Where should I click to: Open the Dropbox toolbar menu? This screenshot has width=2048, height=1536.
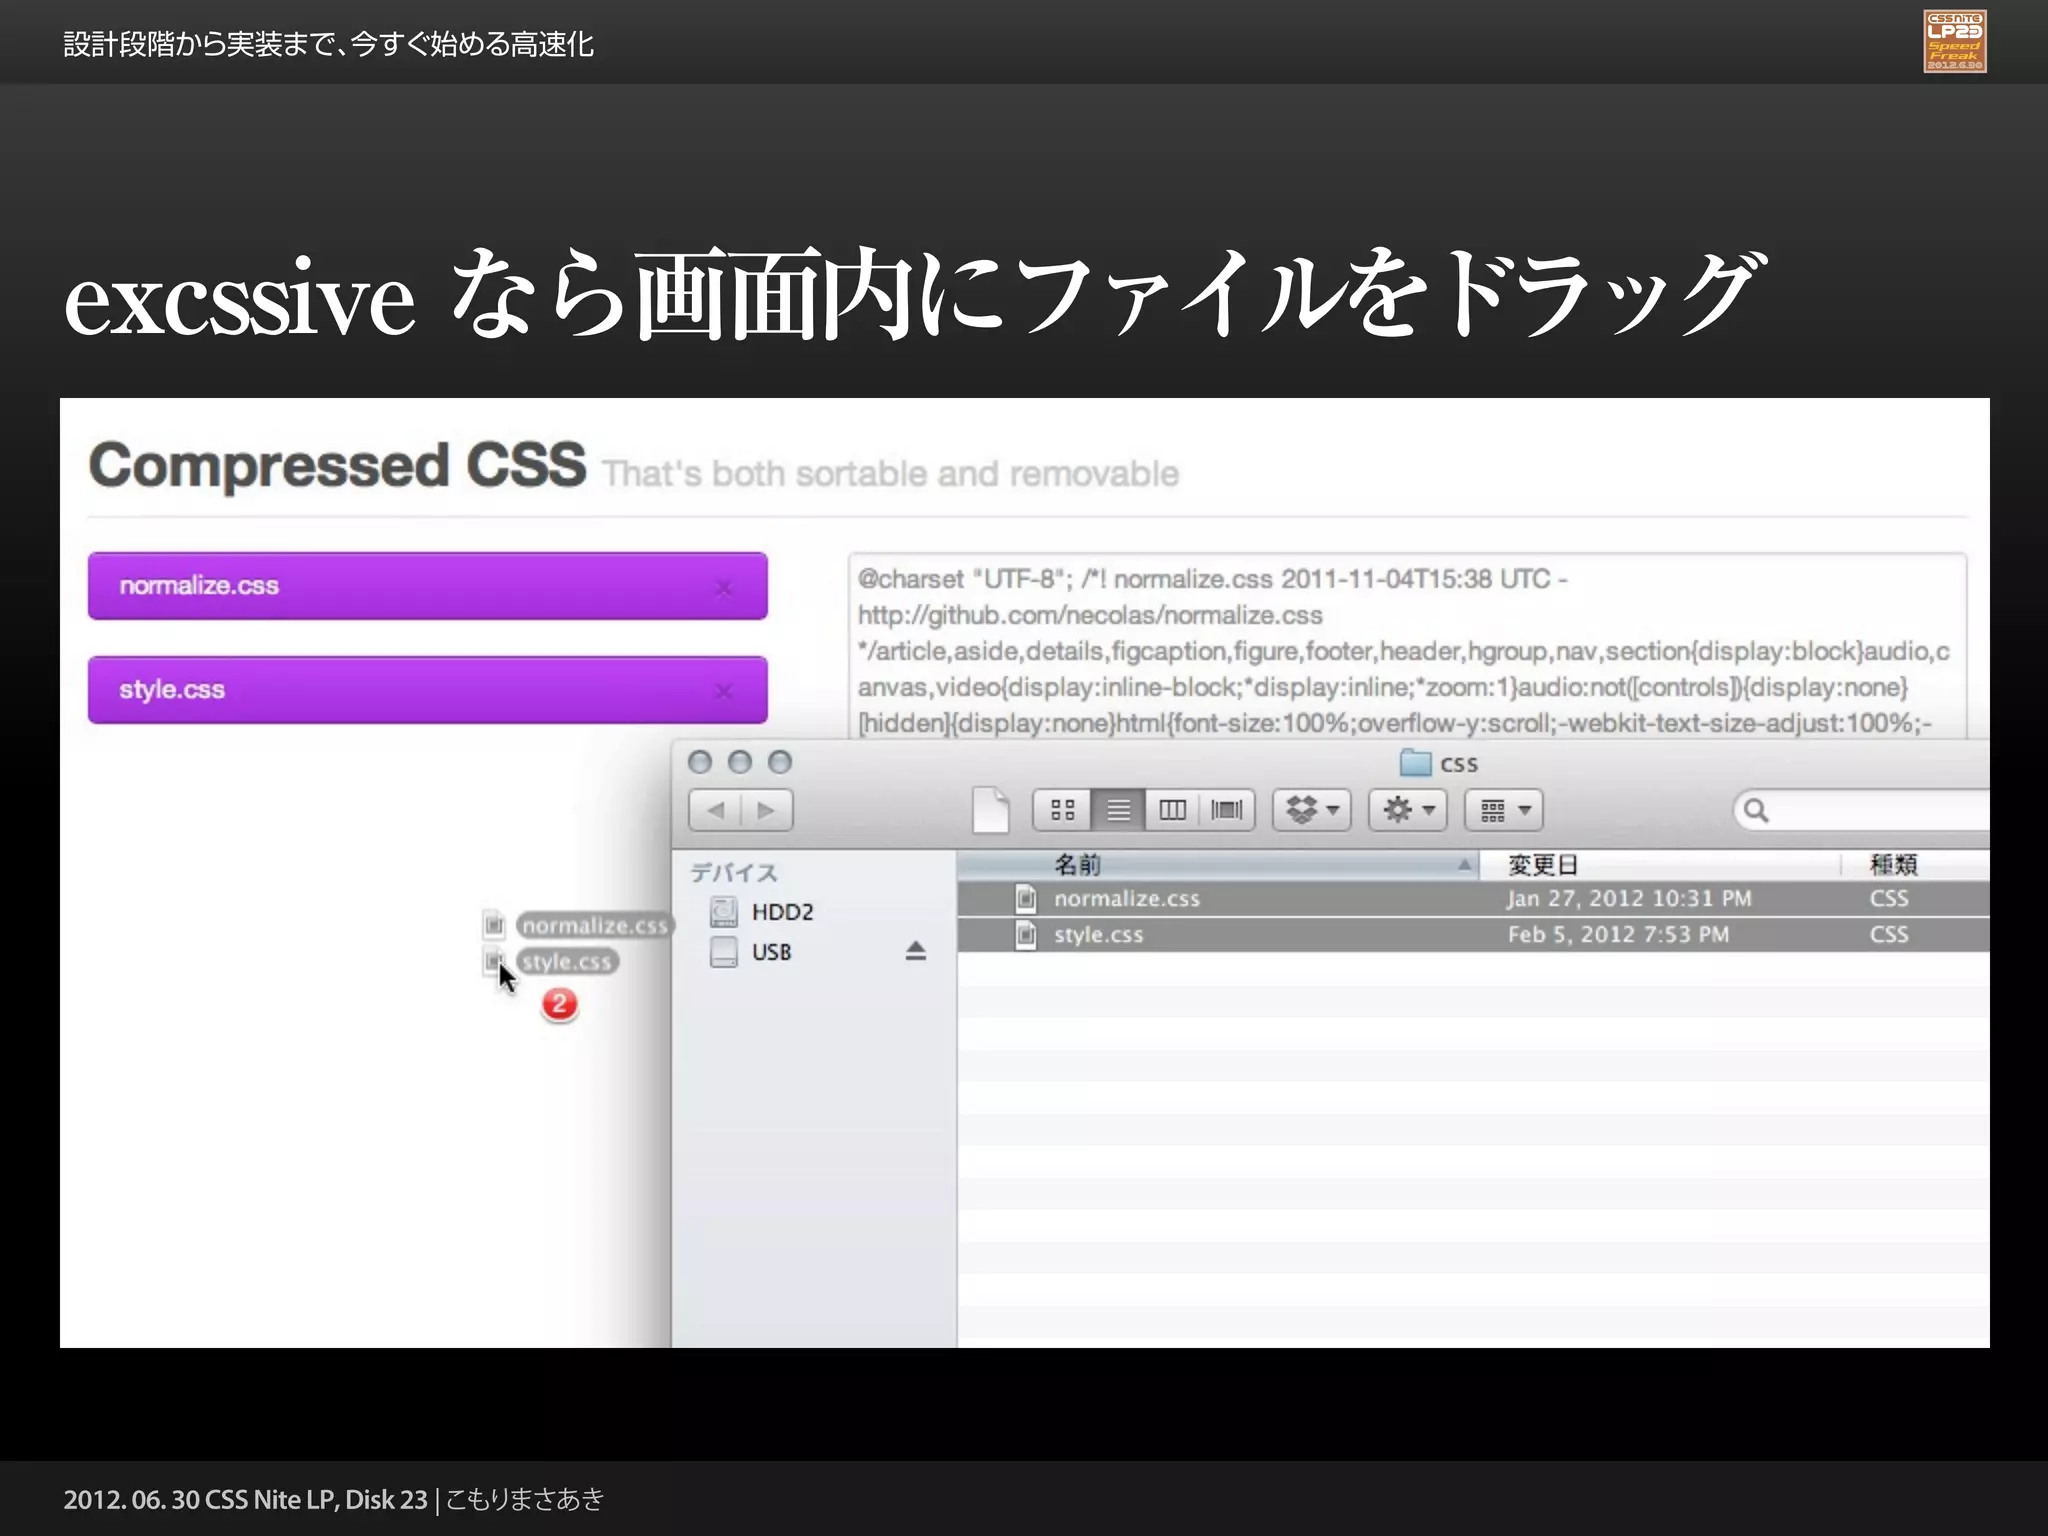pyautogui.click(x=1312, y=810)
